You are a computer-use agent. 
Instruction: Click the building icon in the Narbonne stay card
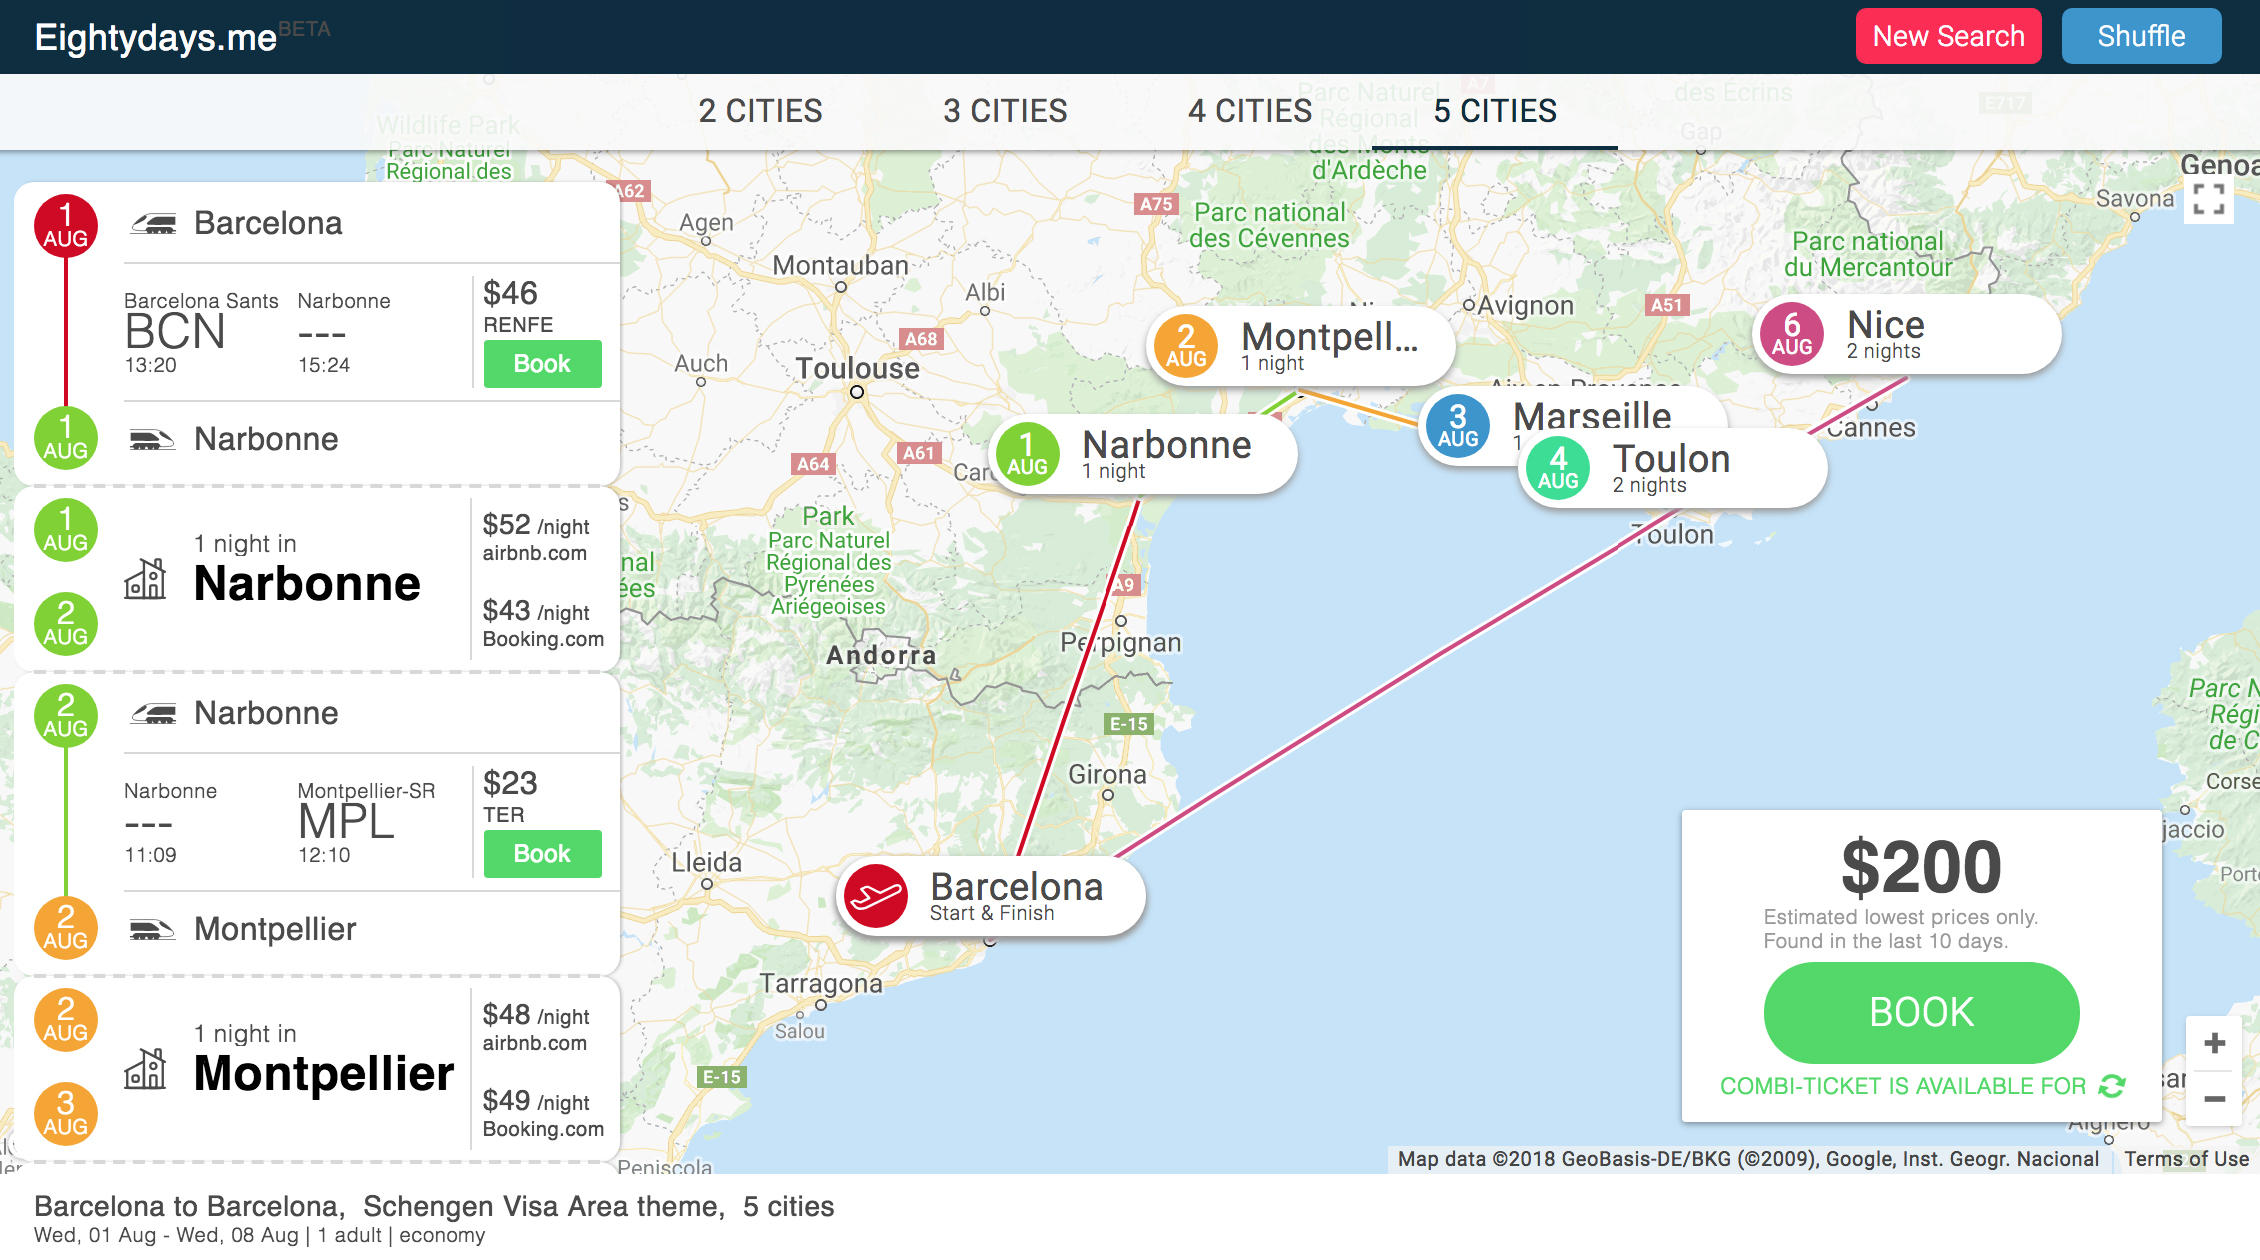click(145, 578)
